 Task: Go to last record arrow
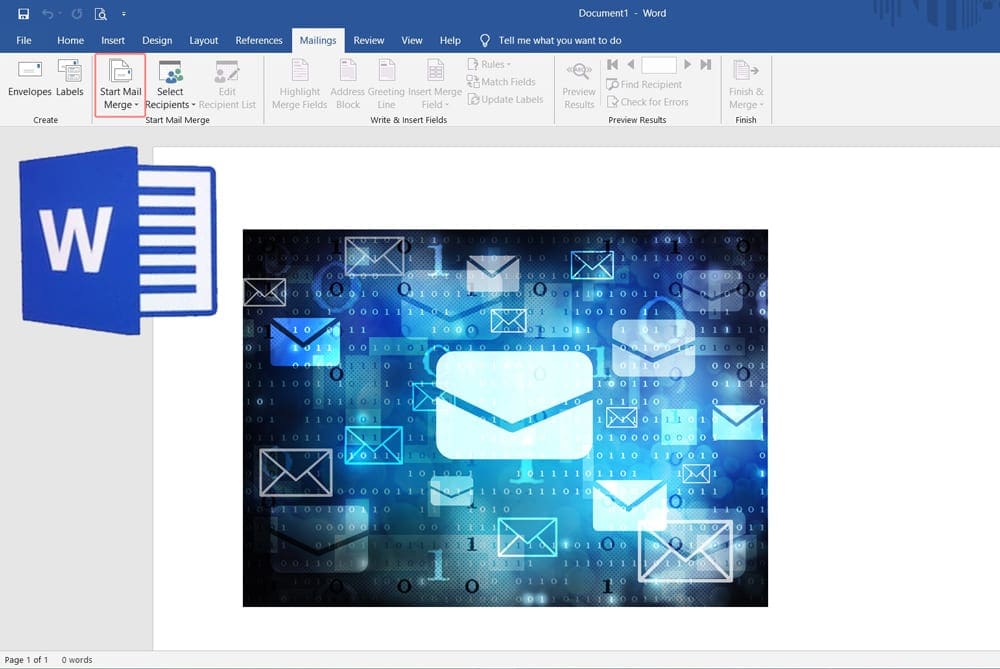tap(705, 64)
